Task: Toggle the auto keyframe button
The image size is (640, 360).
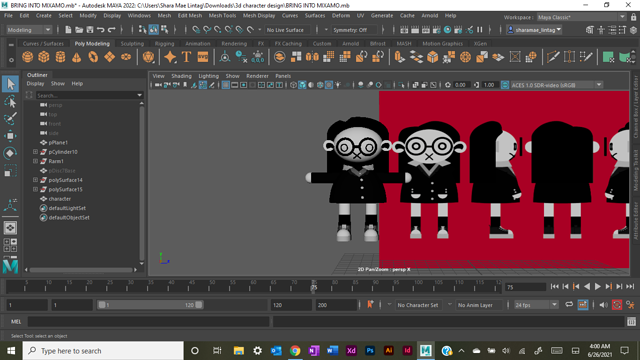Action: (x=617, y=305)
